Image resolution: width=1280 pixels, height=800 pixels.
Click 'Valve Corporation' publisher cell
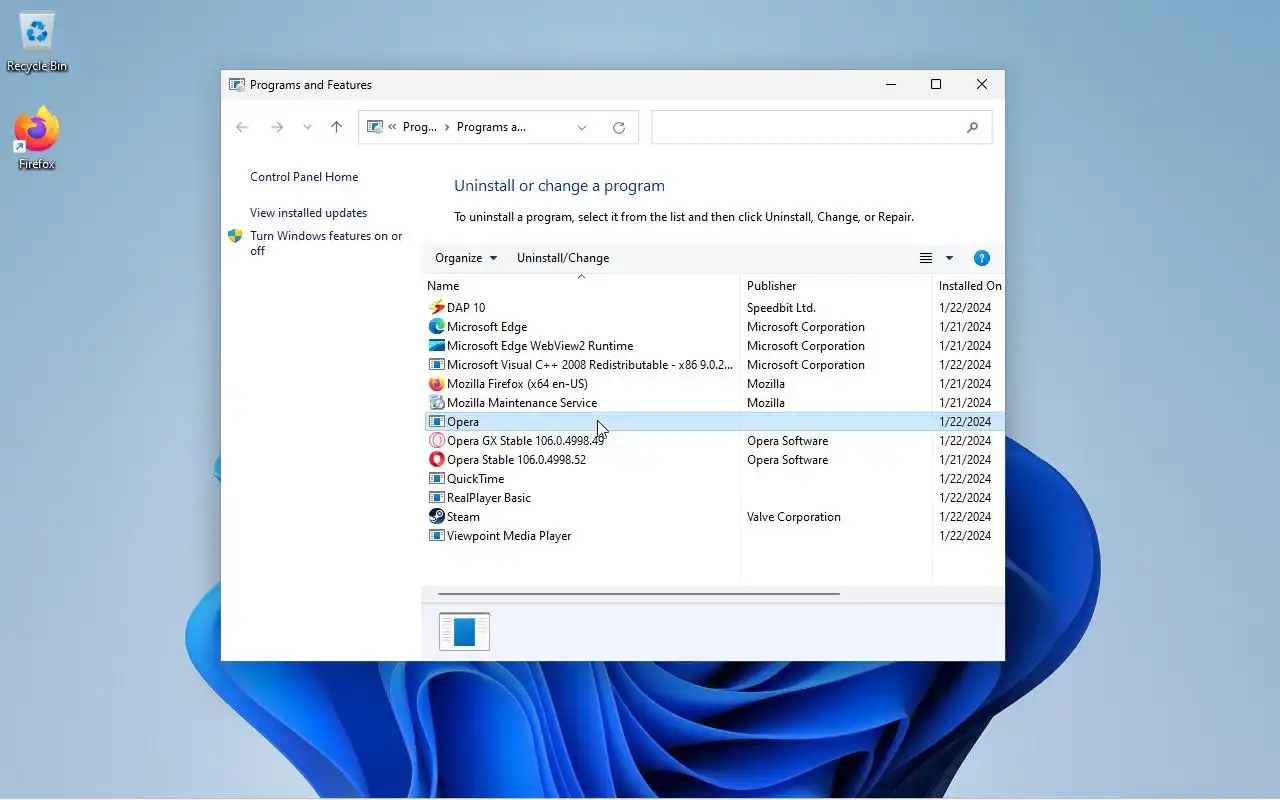tap(794, 517)
